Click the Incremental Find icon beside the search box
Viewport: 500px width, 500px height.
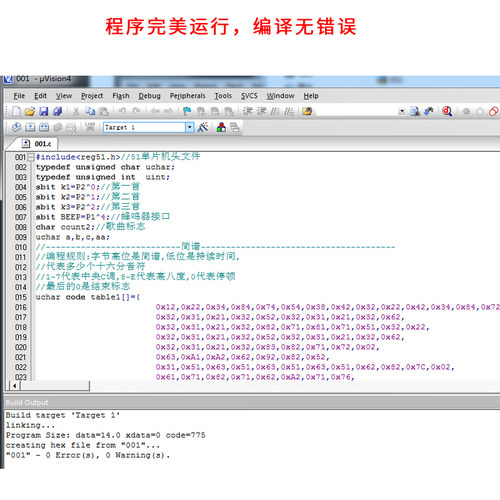(429, 111)
